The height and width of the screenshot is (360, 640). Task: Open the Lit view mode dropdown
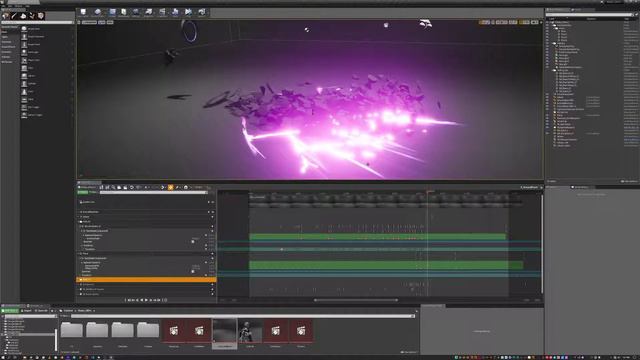[102, 22]
